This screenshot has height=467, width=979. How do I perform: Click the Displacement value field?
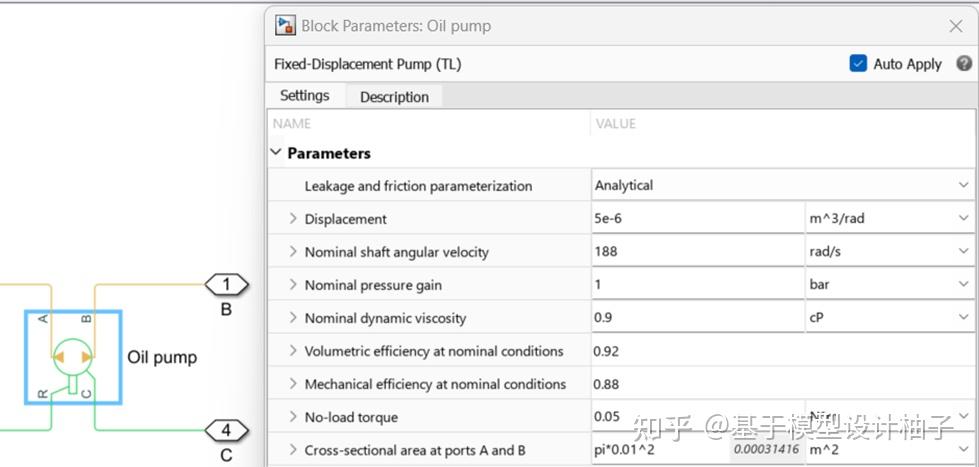(697, 218)
